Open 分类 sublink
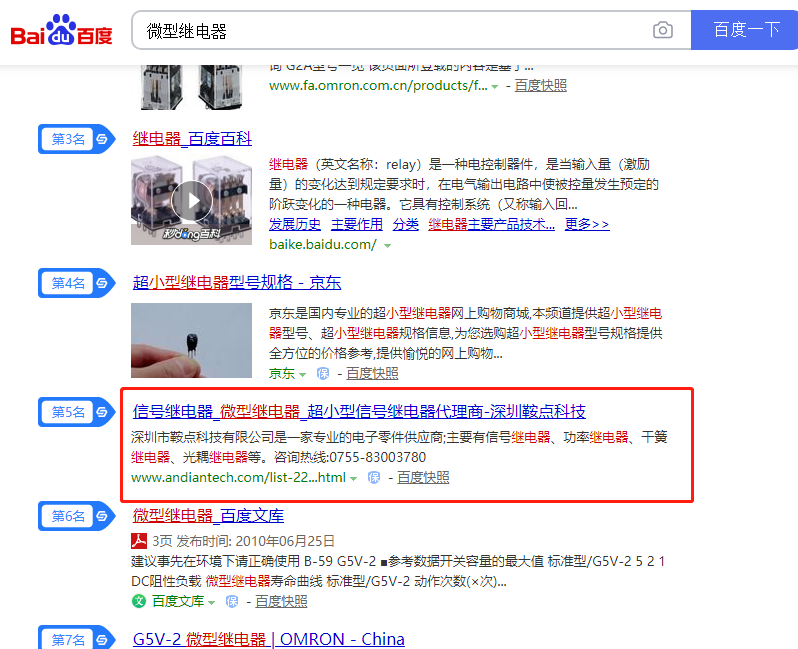This screenshot has height=649, width=798. click(x=406, y=224)
